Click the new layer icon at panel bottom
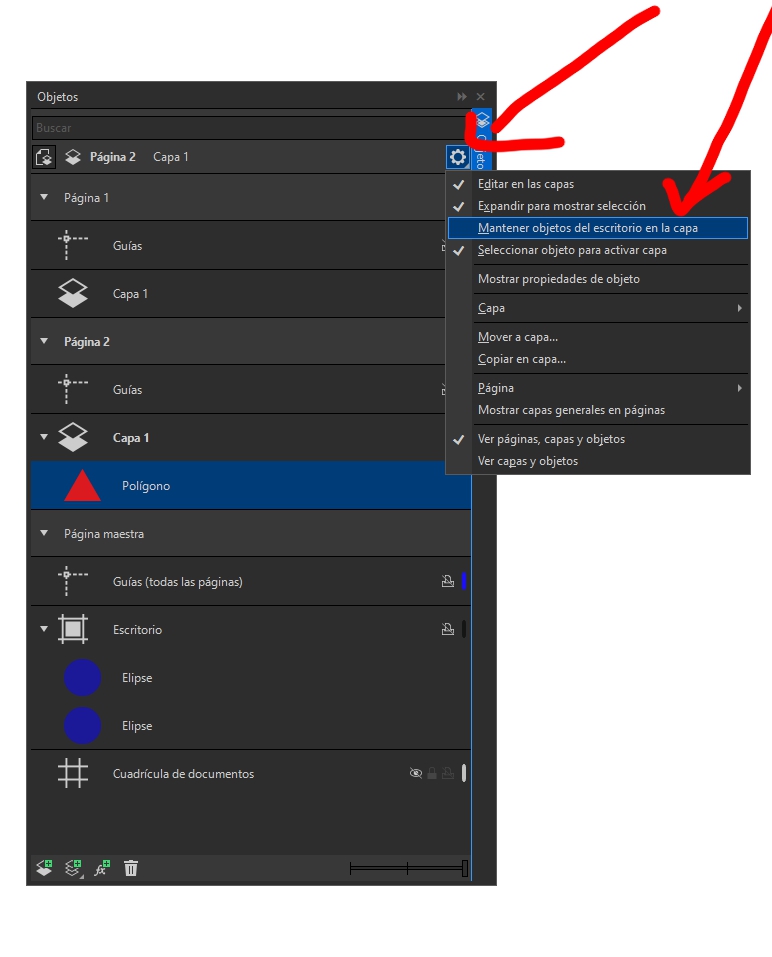This screenshot has width=772, height=957. [44, 868]
